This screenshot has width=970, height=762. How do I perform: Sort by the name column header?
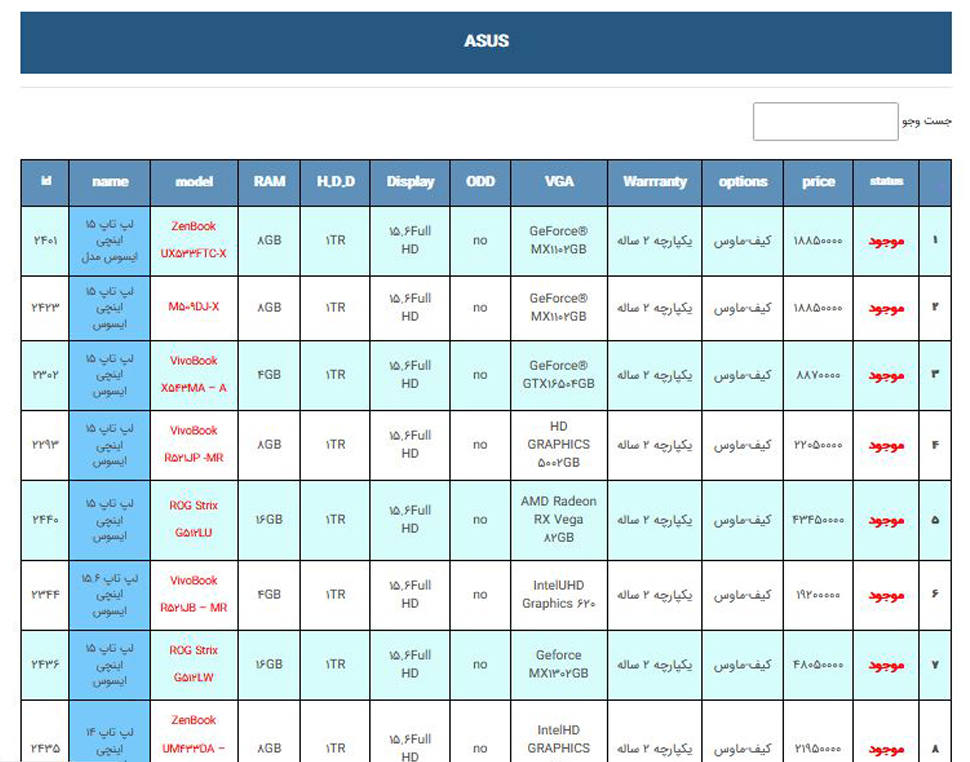[110, 182]
